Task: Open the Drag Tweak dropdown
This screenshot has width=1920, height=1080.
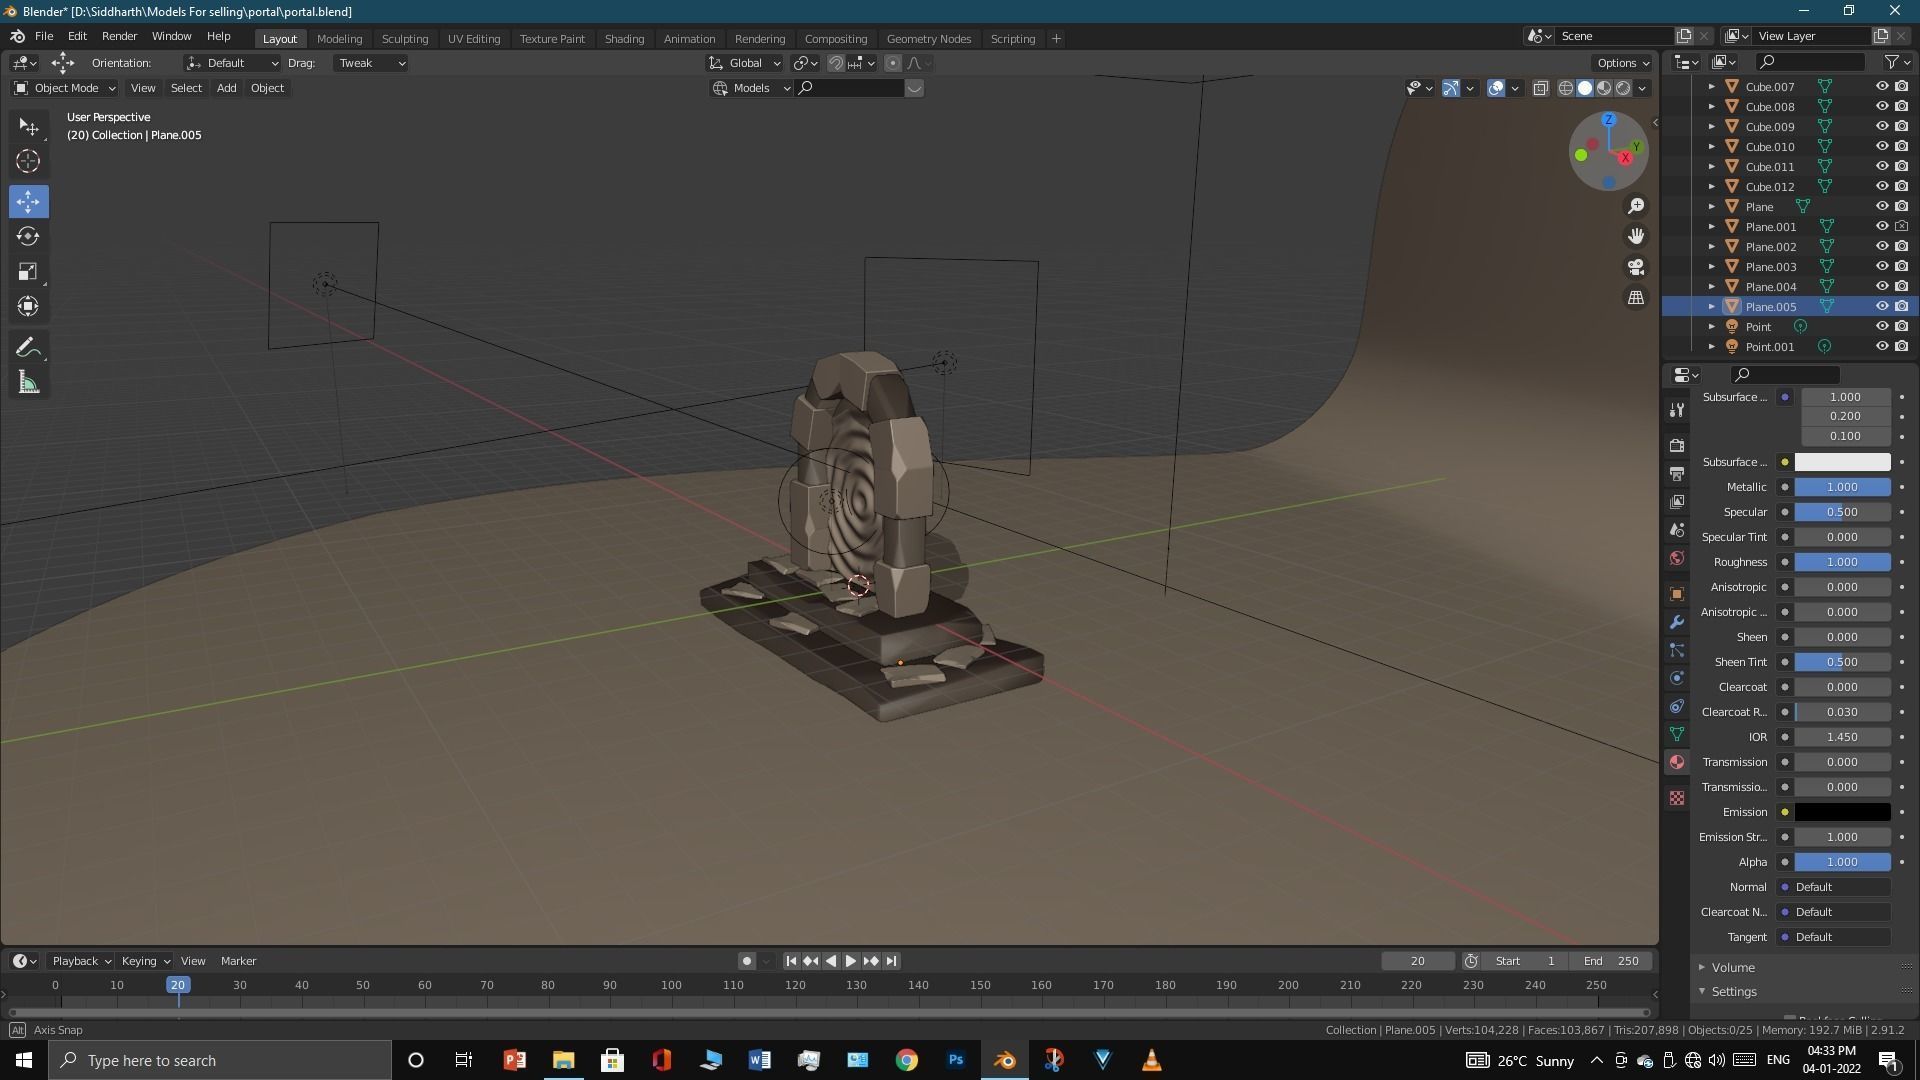Action: [x=371, y=63]
